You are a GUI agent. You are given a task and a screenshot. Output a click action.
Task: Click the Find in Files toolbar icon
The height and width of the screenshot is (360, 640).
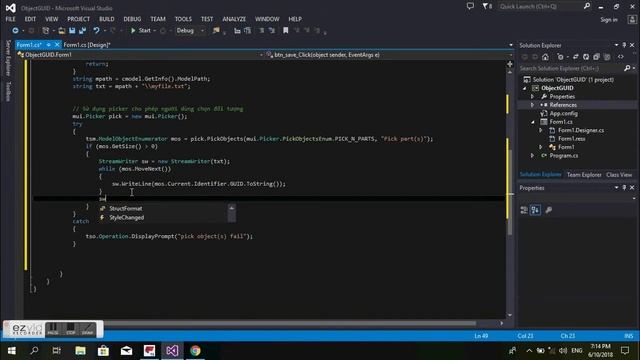216,31
